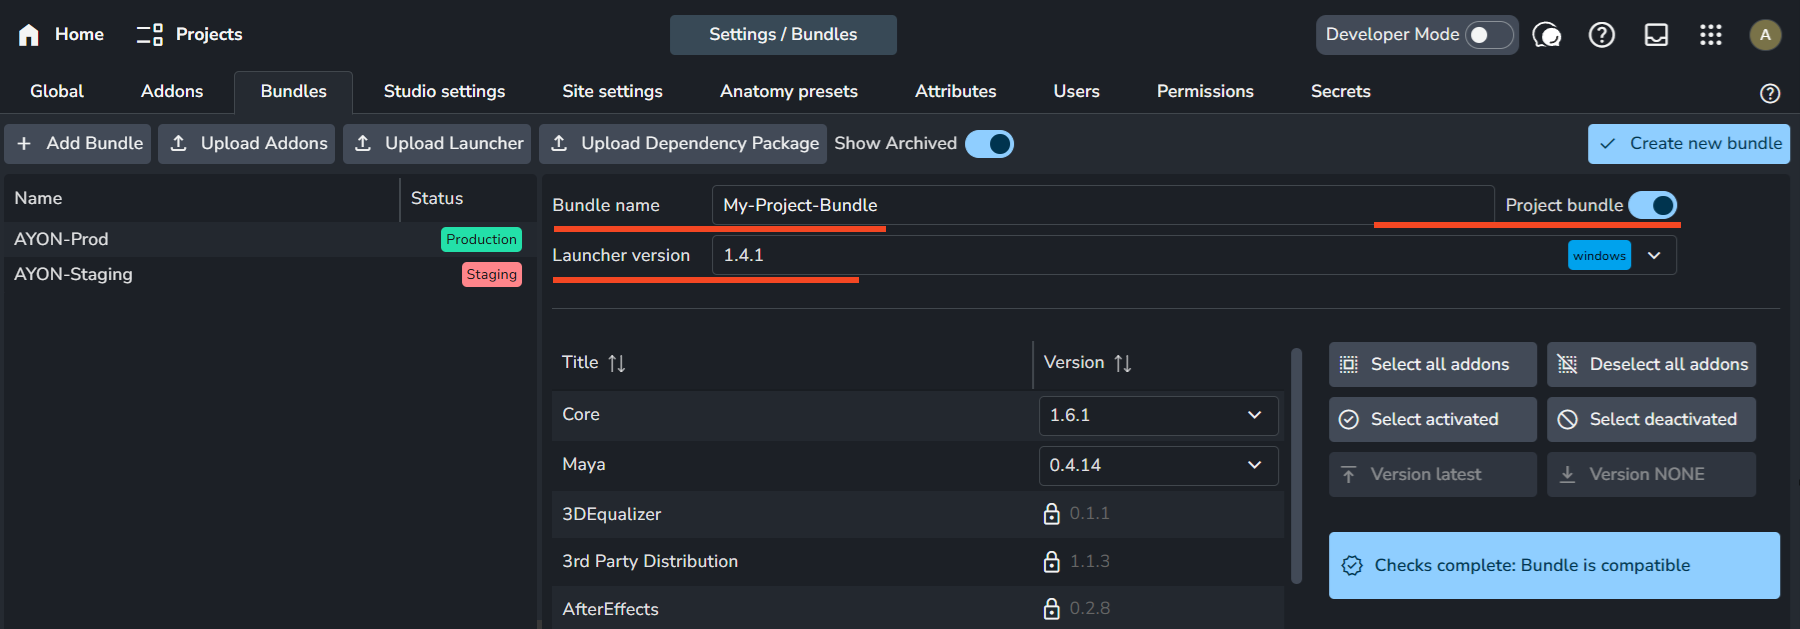Viewport: 1800px width, 629px height.
Task: Expand the Launcher version dropdown
Action: pyautogui.click(x=1654, y=255)
